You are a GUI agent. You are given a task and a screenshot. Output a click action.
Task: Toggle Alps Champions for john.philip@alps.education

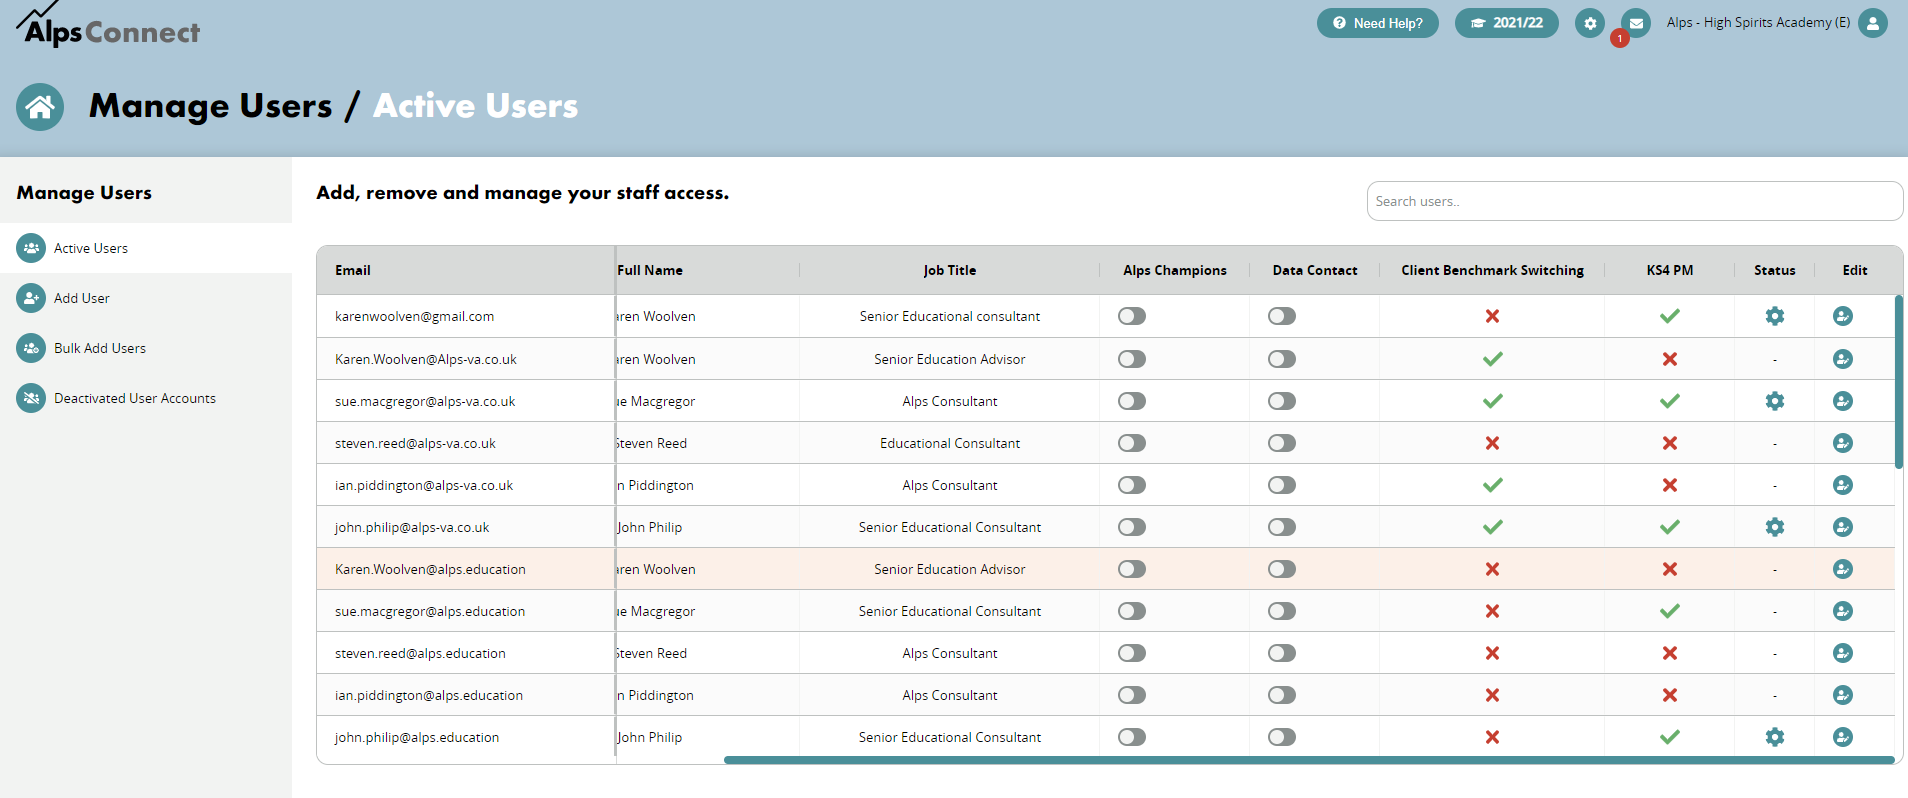[1132, 737]
